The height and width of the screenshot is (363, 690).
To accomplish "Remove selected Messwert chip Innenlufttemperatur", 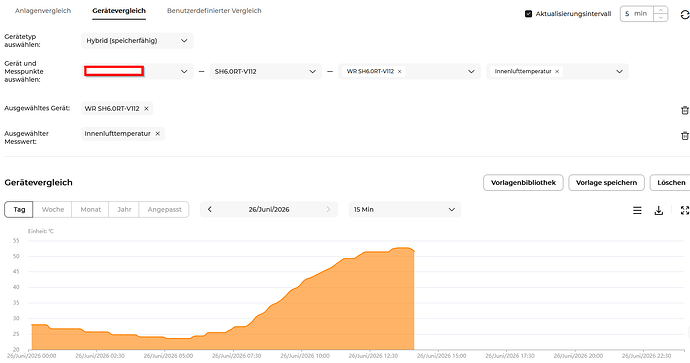I will (158, 133).
